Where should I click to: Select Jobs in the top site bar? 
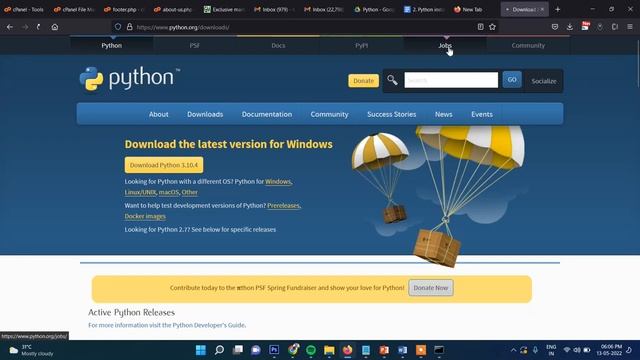[x=445, y=45]
